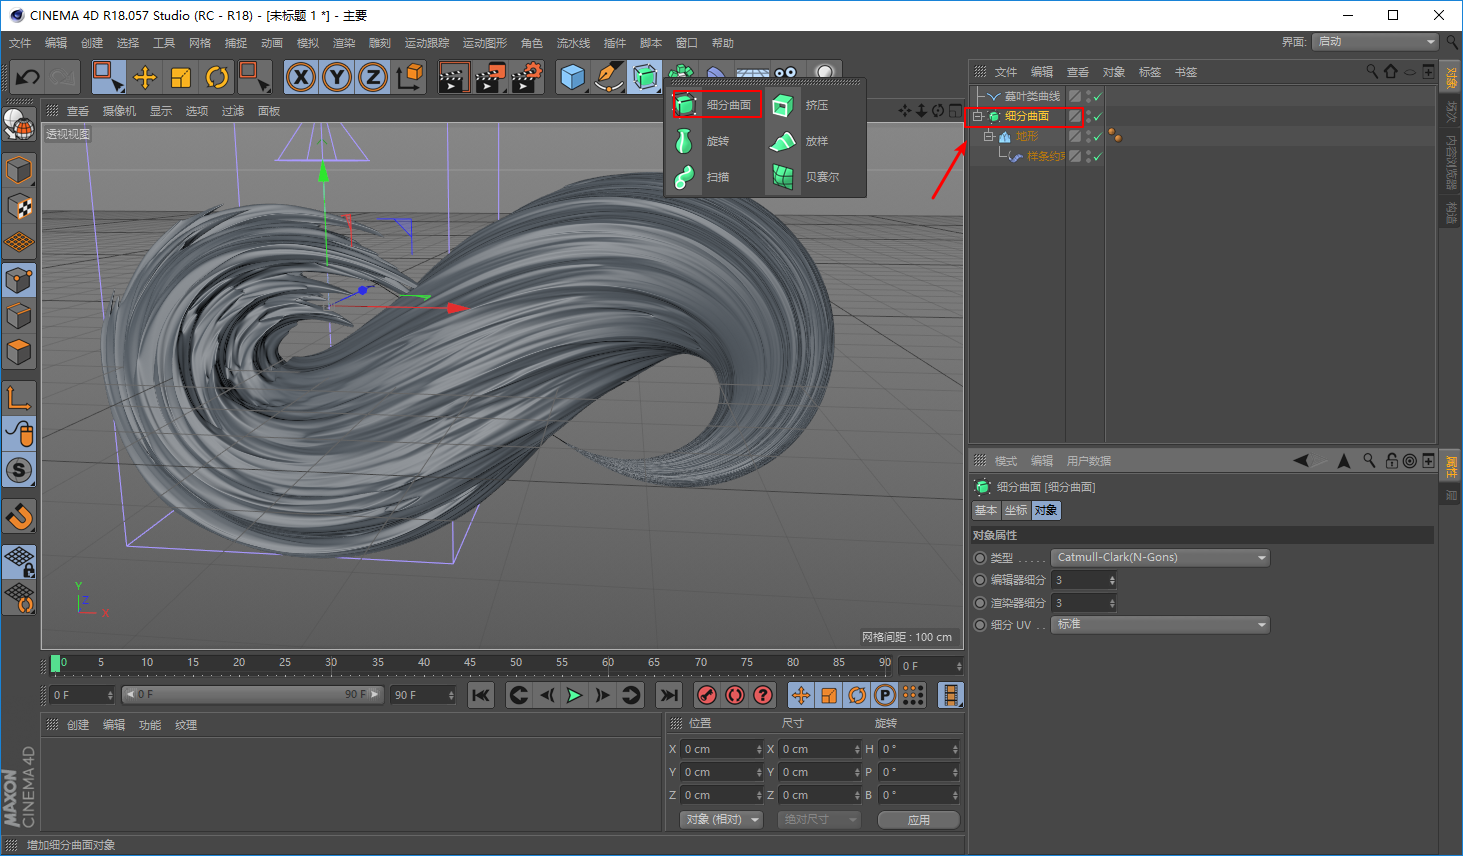Click the lock icon in Attributes panel
1463x856 pixels.
[x=1391, y=461]
